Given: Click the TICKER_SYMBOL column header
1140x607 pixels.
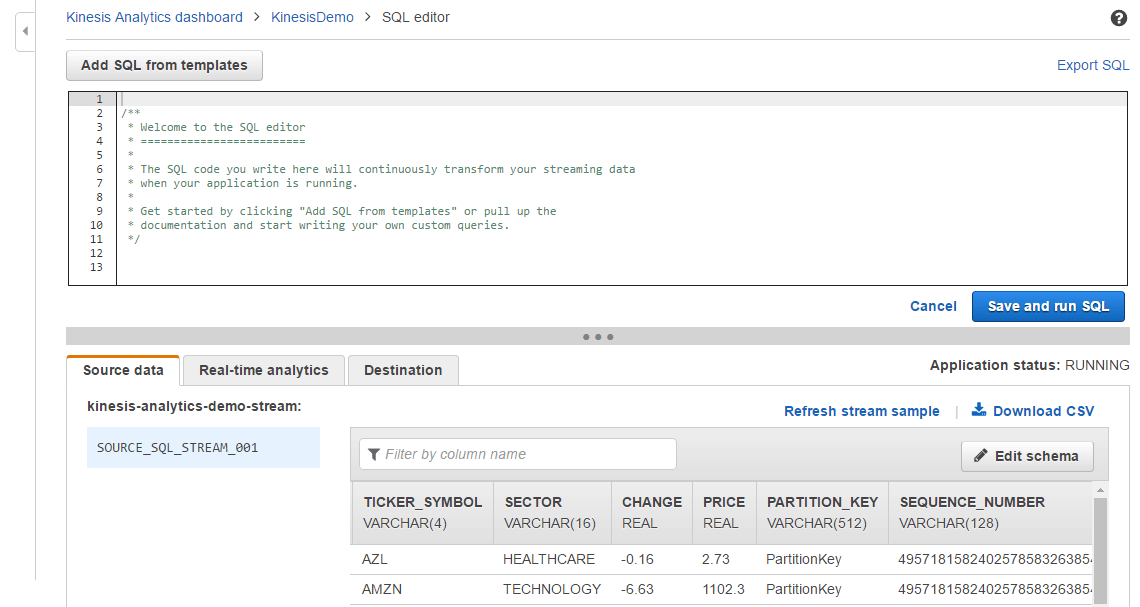Looking at the screenshot, I should coord(422,512).
